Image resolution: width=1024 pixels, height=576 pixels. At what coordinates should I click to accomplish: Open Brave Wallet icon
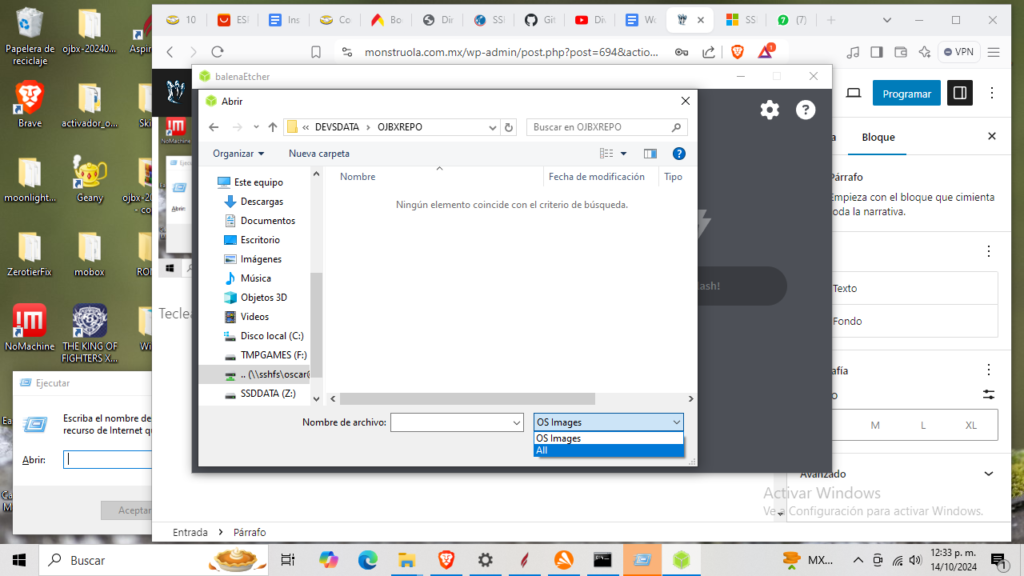[901, 52]
